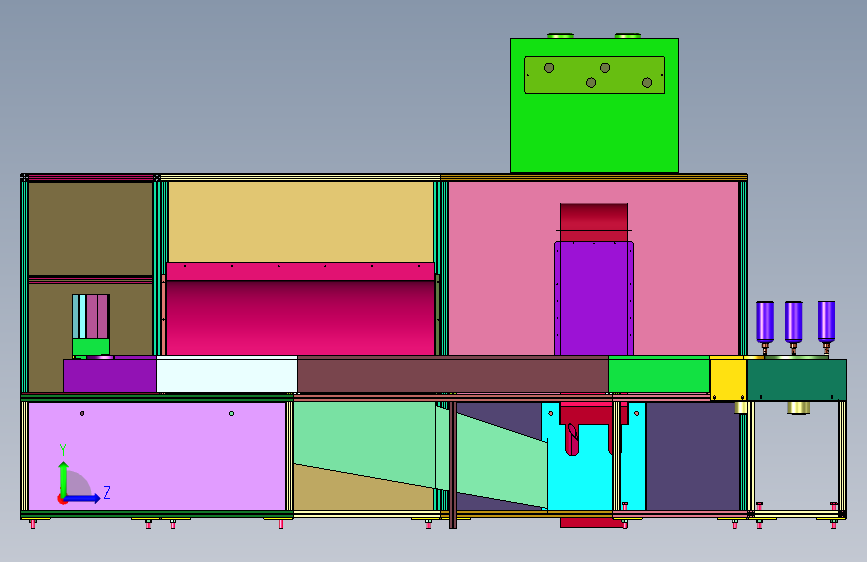Viewport: 867px width, 562px height.
Task: Select the middle purple bottle
Action: point(793,321)
